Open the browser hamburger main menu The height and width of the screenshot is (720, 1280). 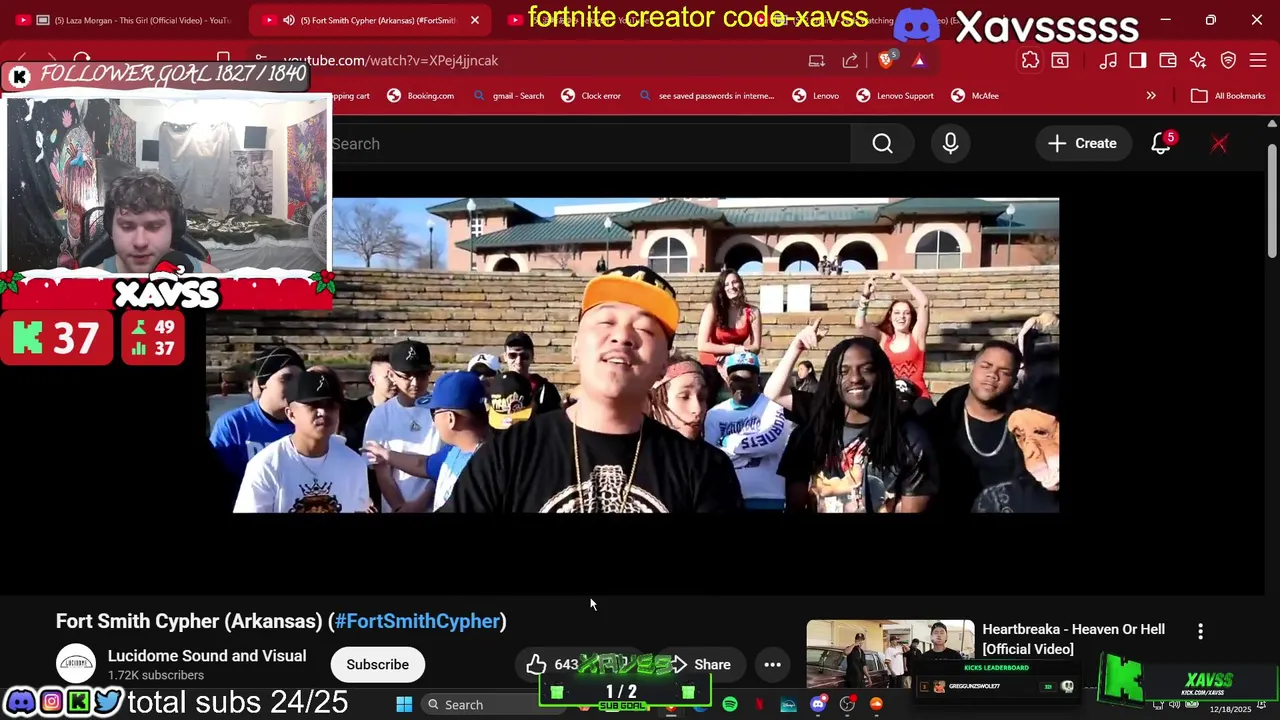[x=1258, y=60]
